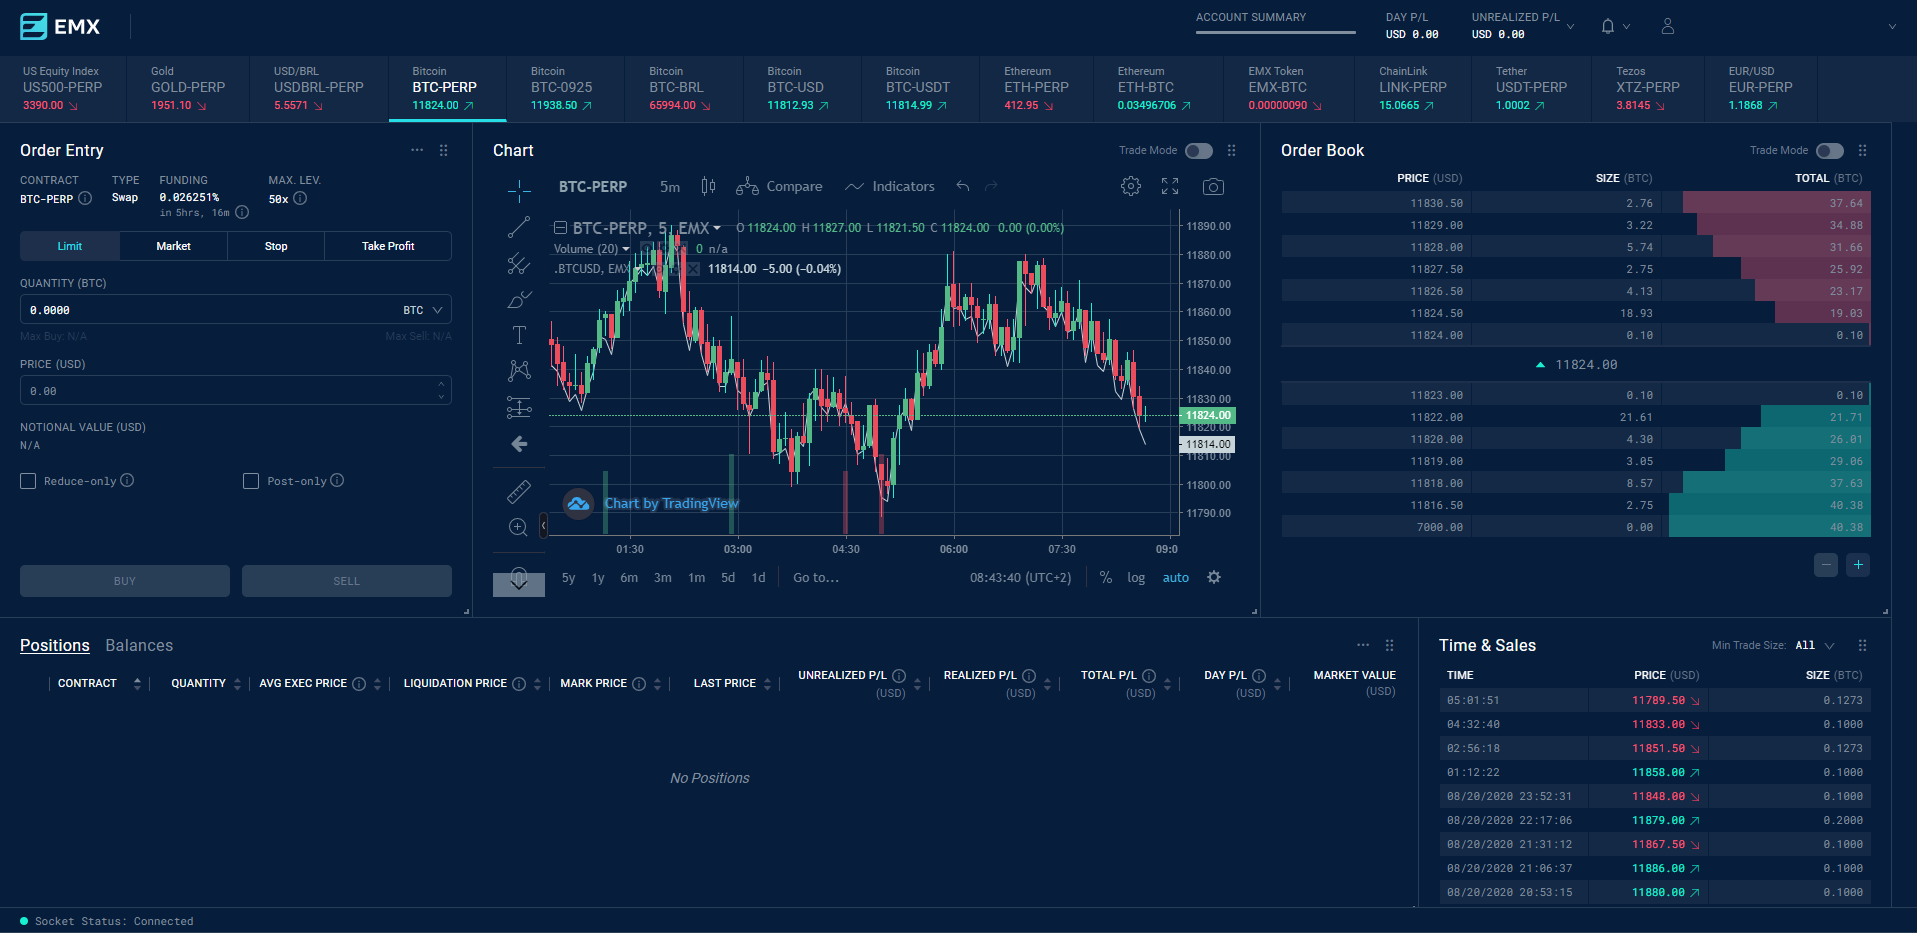This screenshot has height=933, width=1917.
Task: Click the back arrow in chart toolbar
Action: (519, 444)
